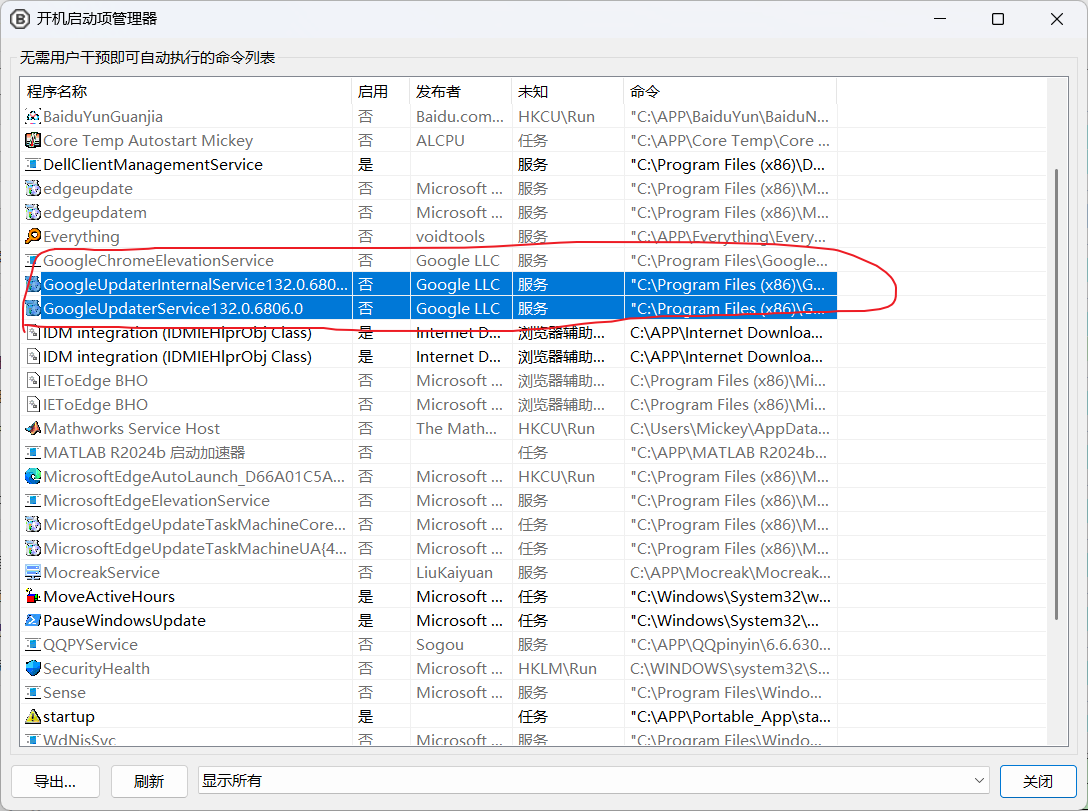
Task: Click command cell of QQPYService row
Action: click(730, 644)
